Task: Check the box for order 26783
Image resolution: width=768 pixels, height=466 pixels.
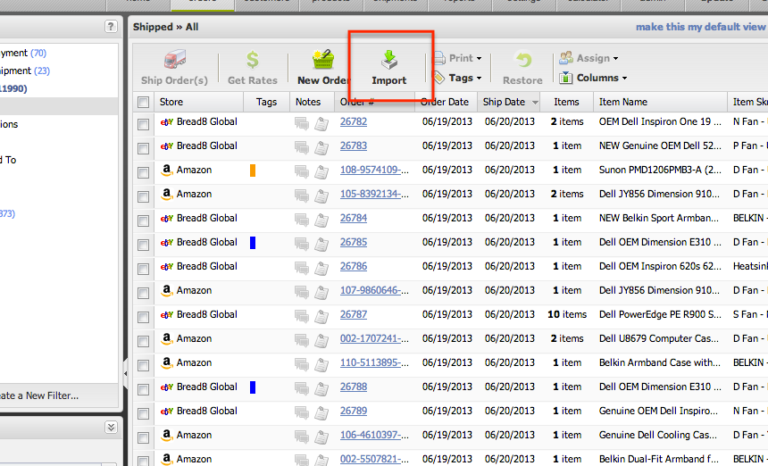Action: pyautogui.click(x=143, y=148)
